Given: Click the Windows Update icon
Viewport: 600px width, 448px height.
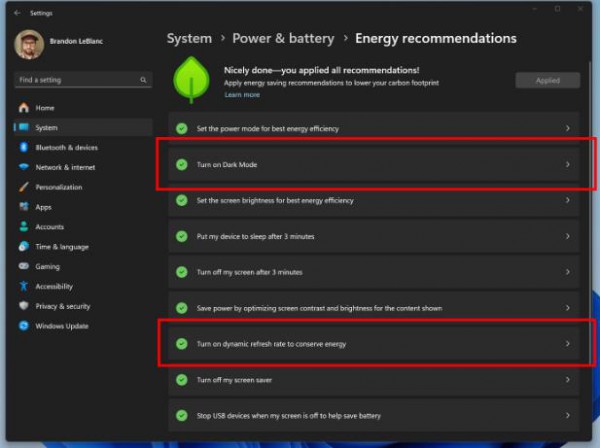Looking at the screenshot, I should [x=24, y=326].
